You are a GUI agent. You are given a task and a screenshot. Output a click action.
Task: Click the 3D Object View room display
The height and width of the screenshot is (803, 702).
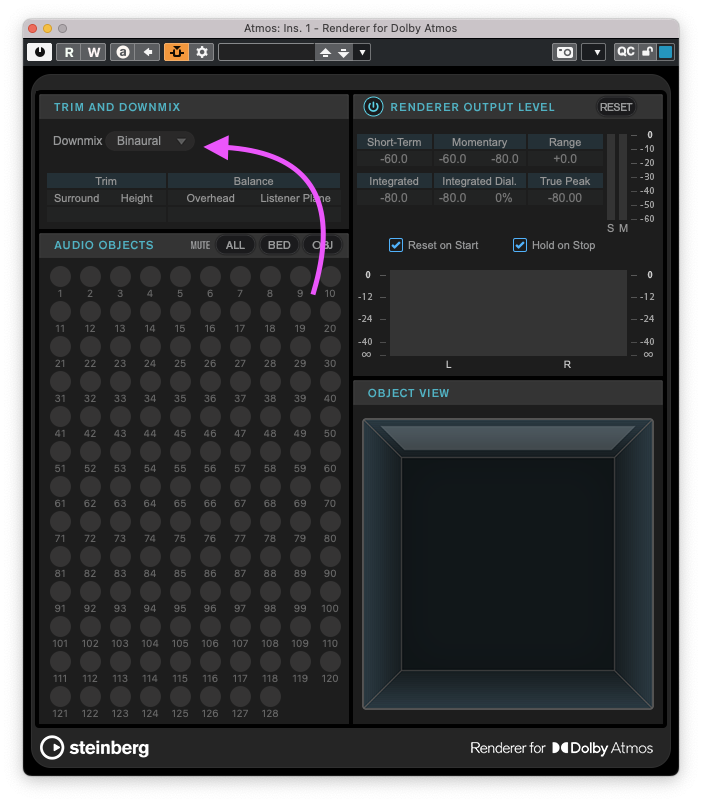[507, 564]
